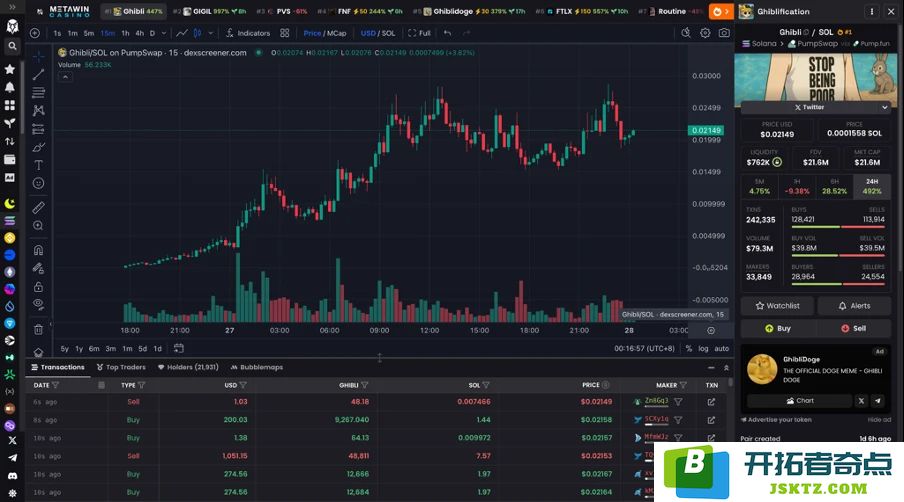
Task: Toggle USD / SOL quote currency
Action: 378,33
